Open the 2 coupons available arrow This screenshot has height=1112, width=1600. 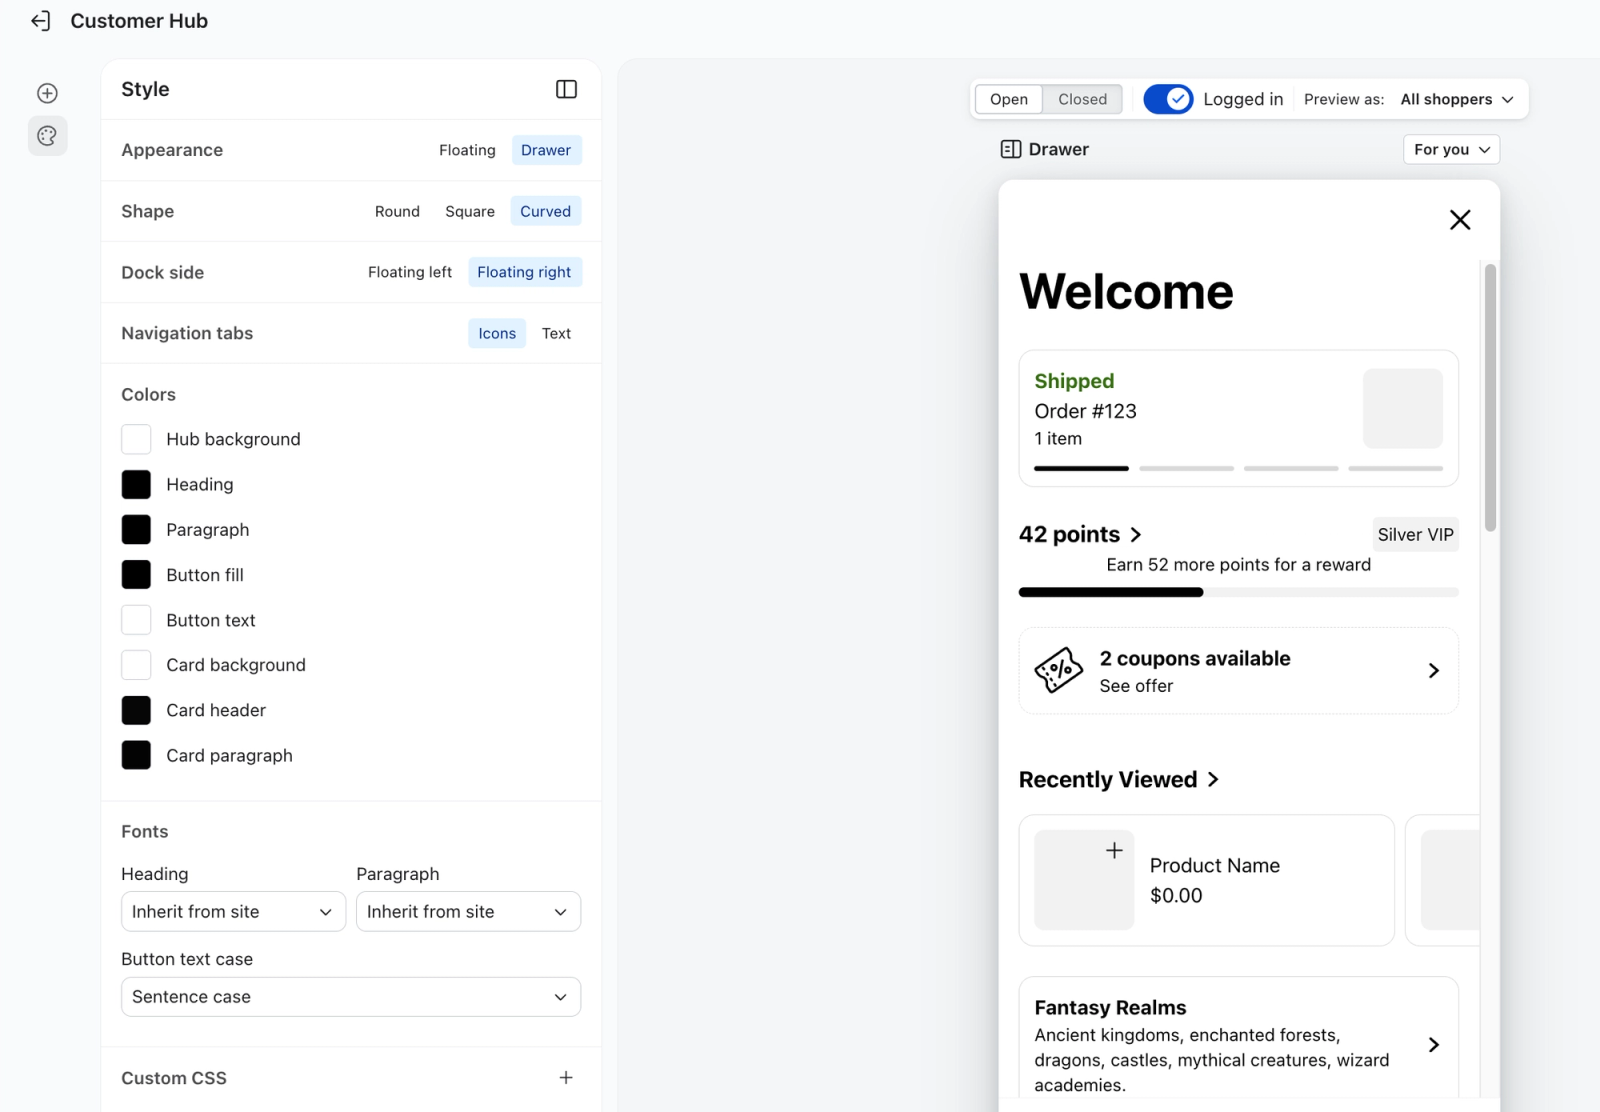1433,670
